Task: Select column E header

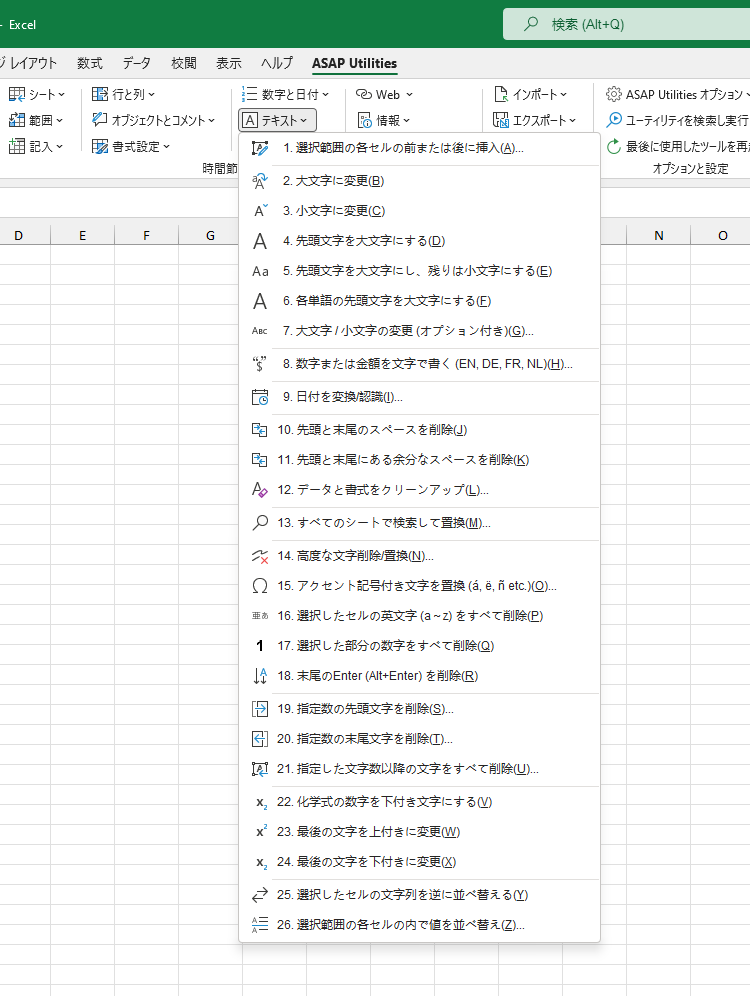Action: coord(82,236)
